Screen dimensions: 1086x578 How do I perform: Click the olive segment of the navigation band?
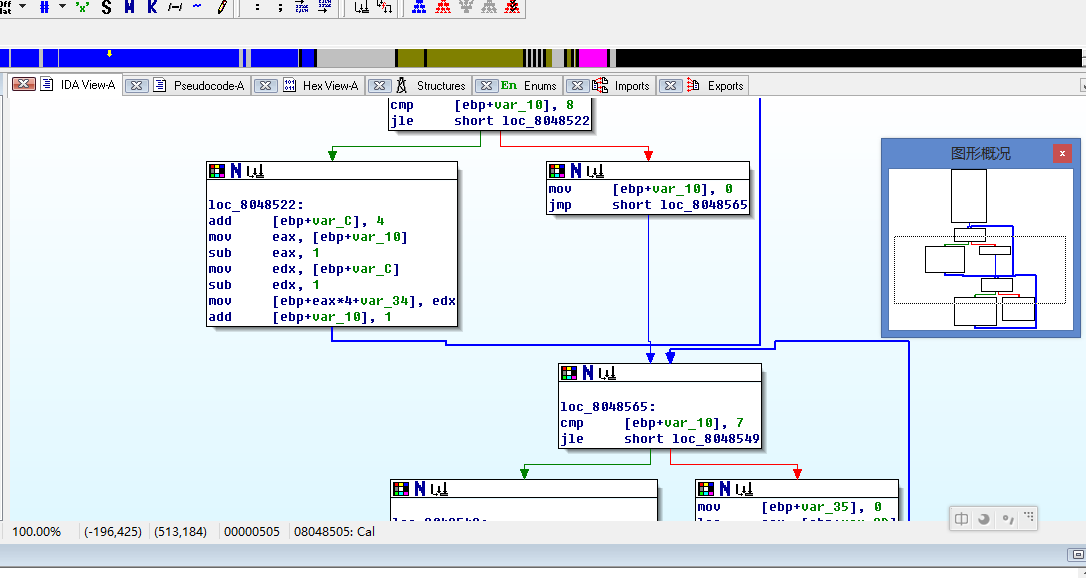click(x=474, y=57)
